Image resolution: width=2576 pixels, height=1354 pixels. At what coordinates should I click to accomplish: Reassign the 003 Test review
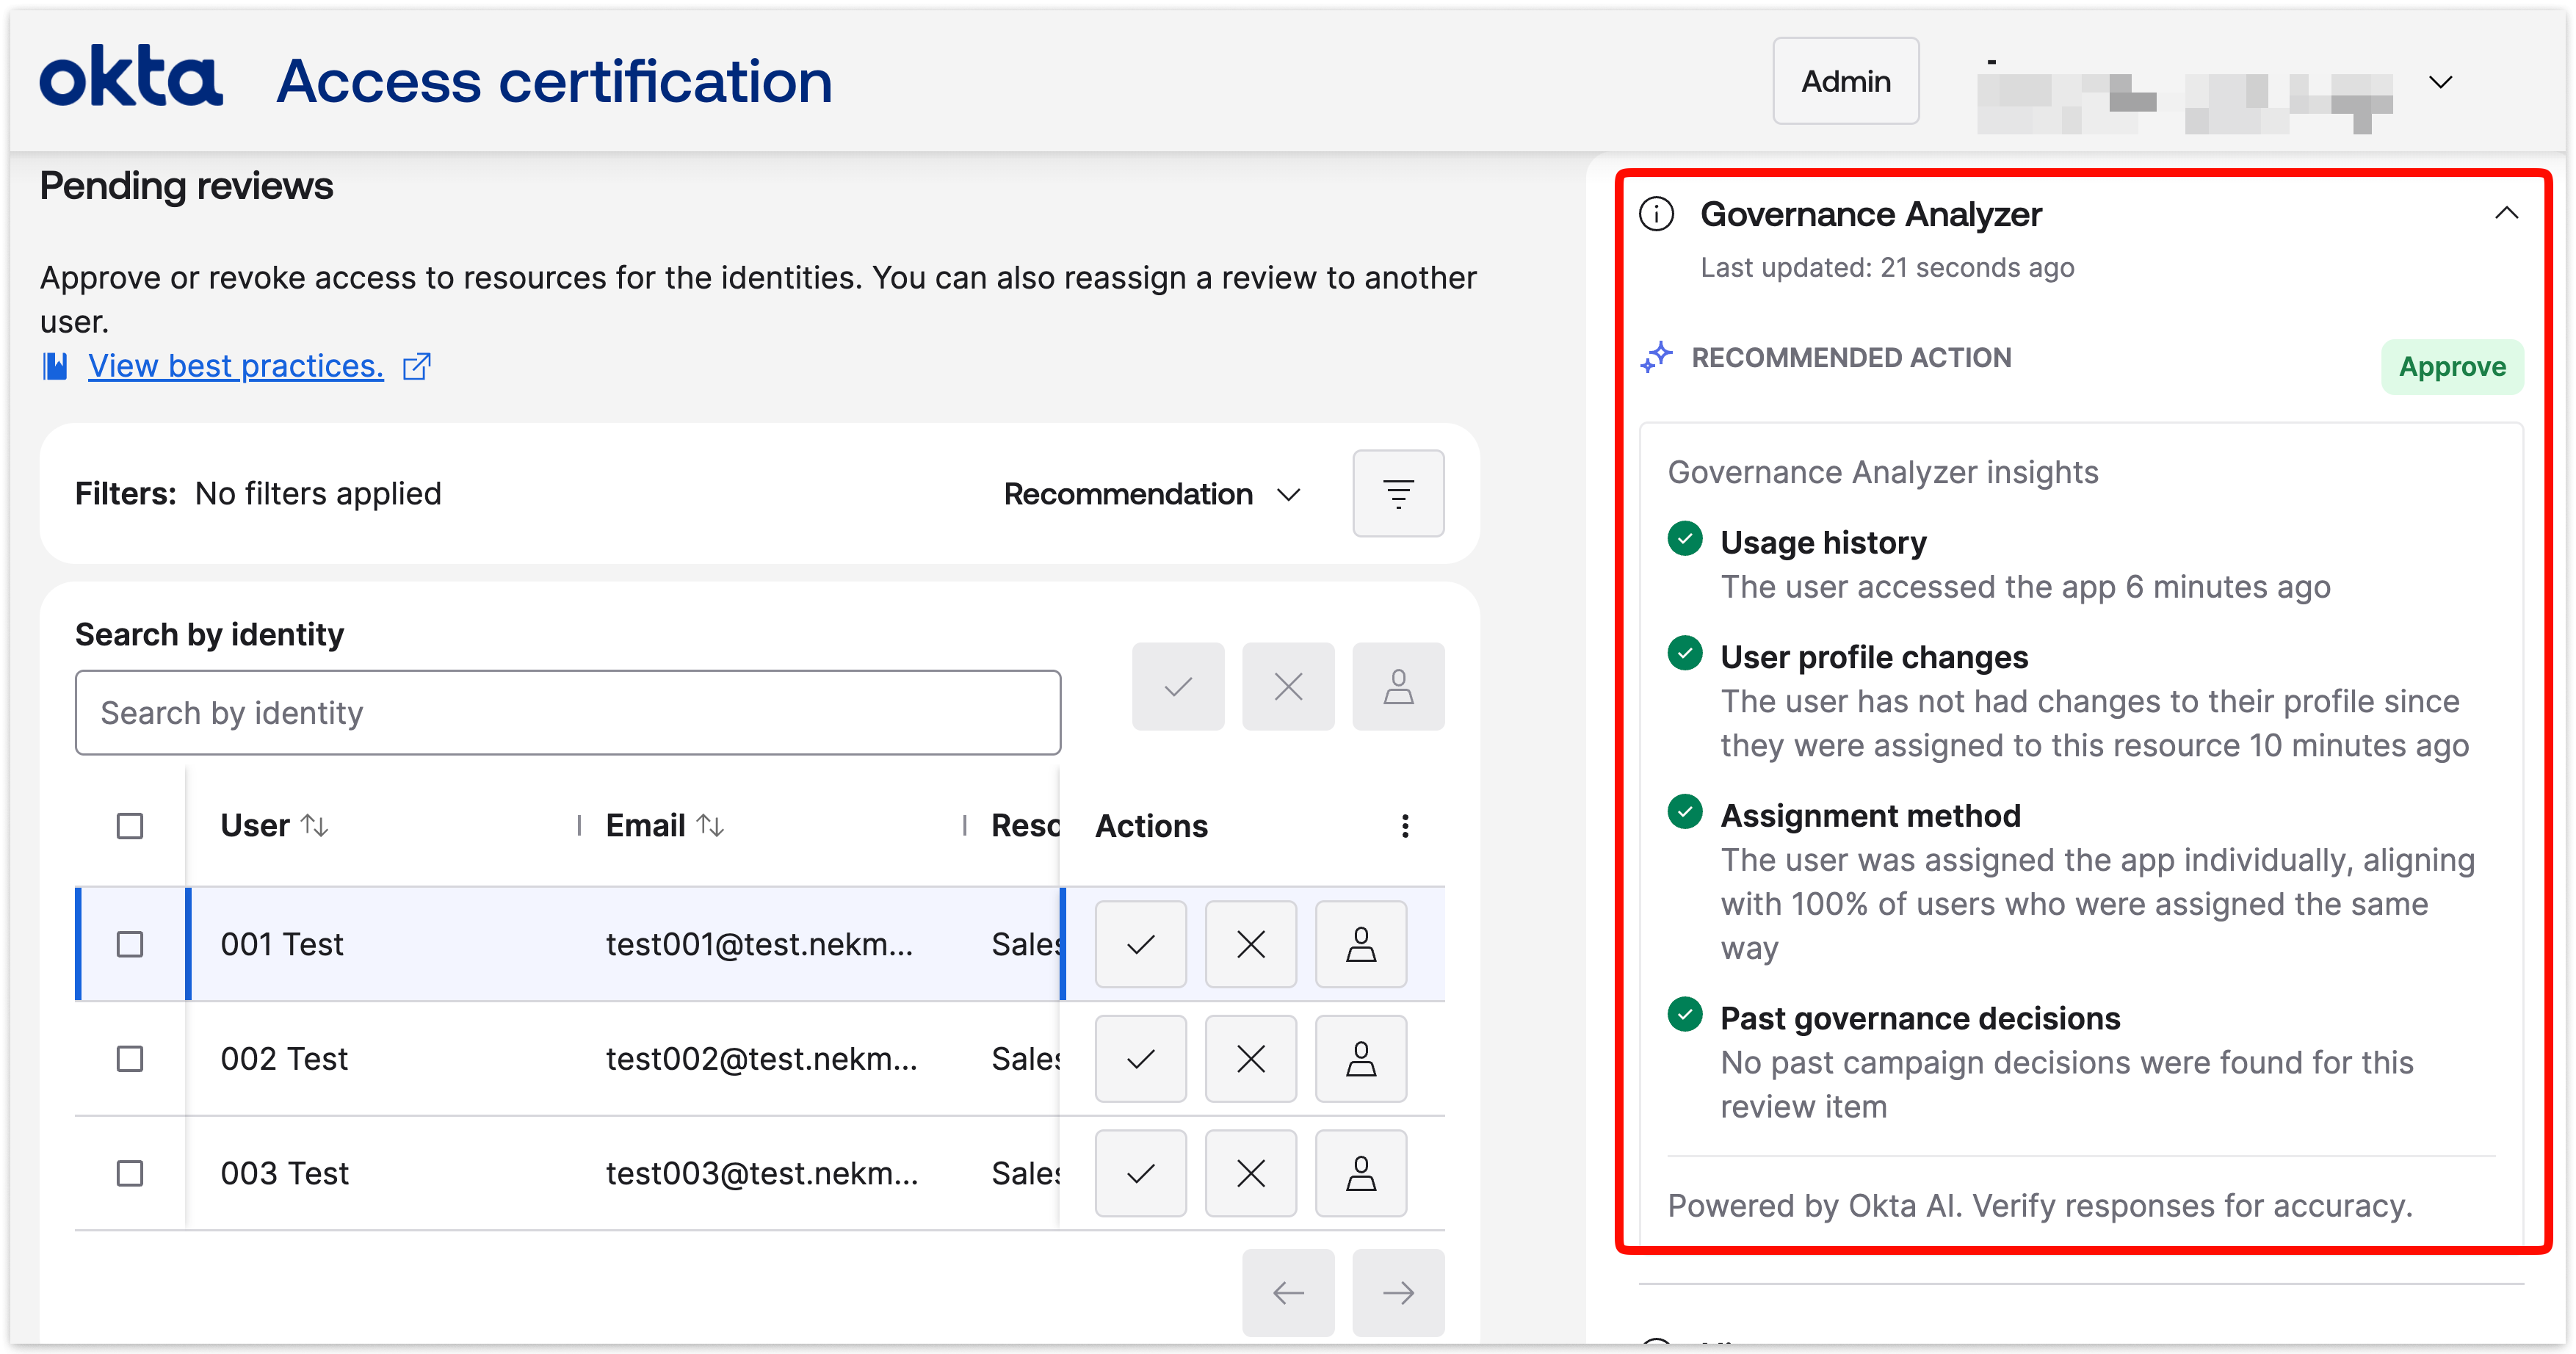pyautogui.click(x=1361, y=1173)
